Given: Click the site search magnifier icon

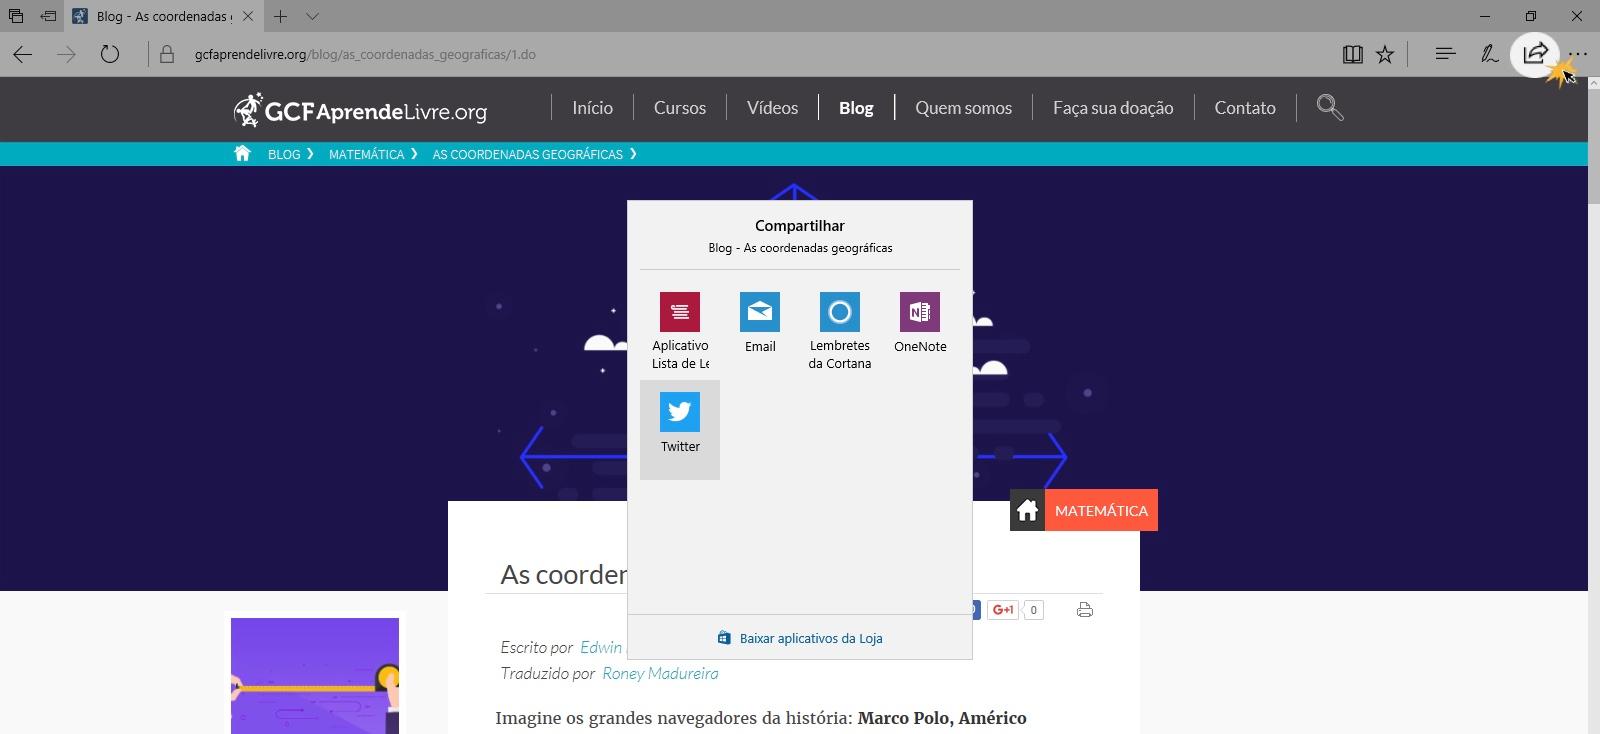Looking at the screenshot, I should coord(1330,107).
